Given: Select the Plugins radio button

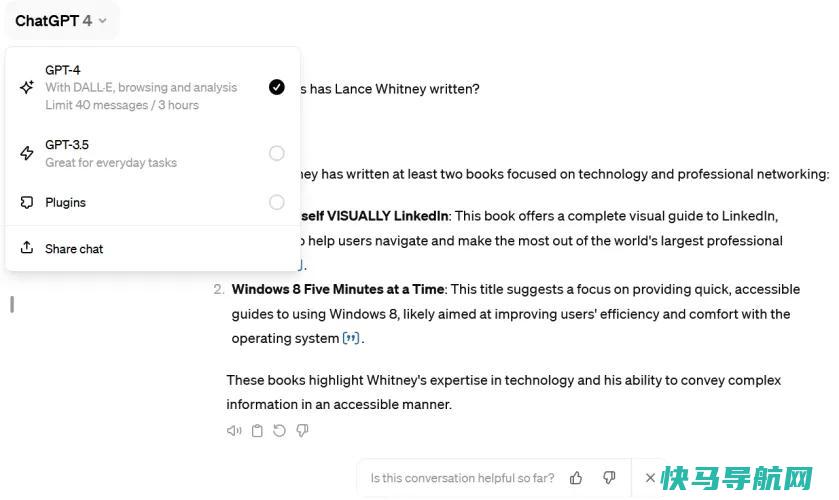Looking at the screenshot, I should 277,202.
